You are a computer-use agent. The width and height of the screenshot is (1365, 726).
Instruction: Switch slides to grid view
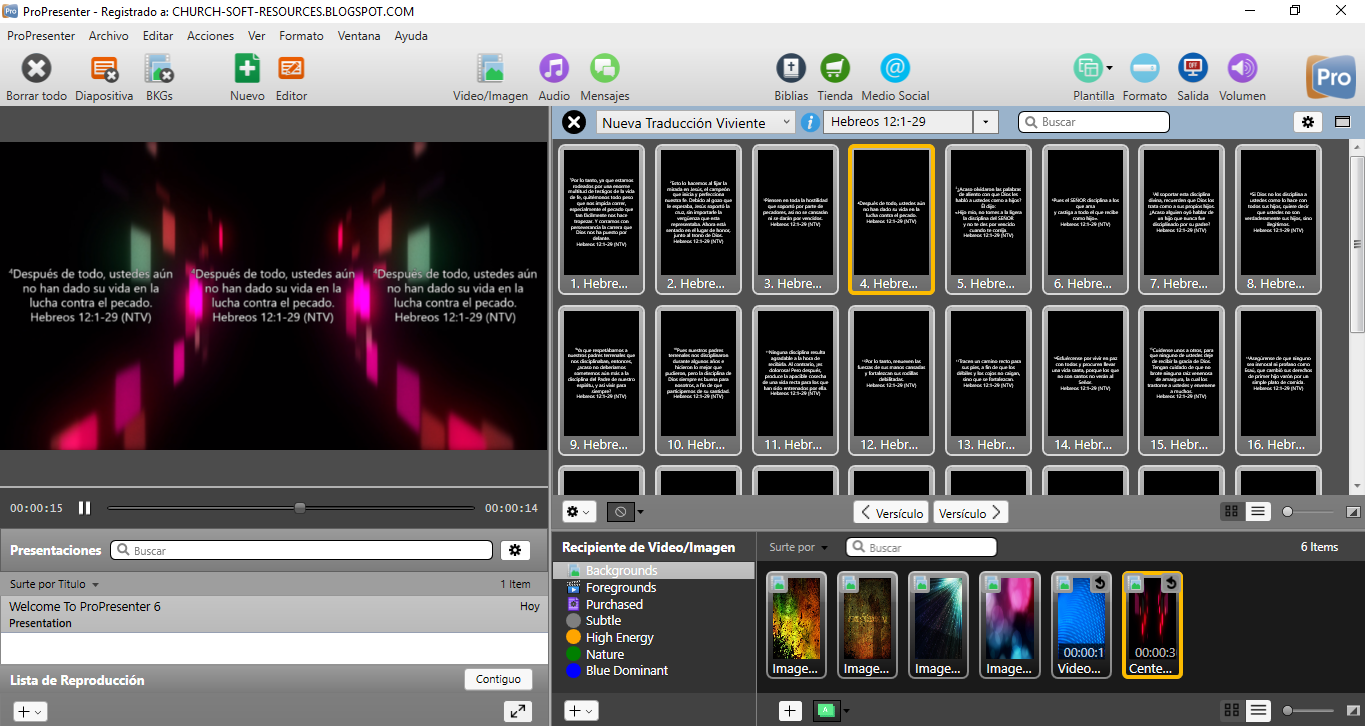pos(1233,511)
